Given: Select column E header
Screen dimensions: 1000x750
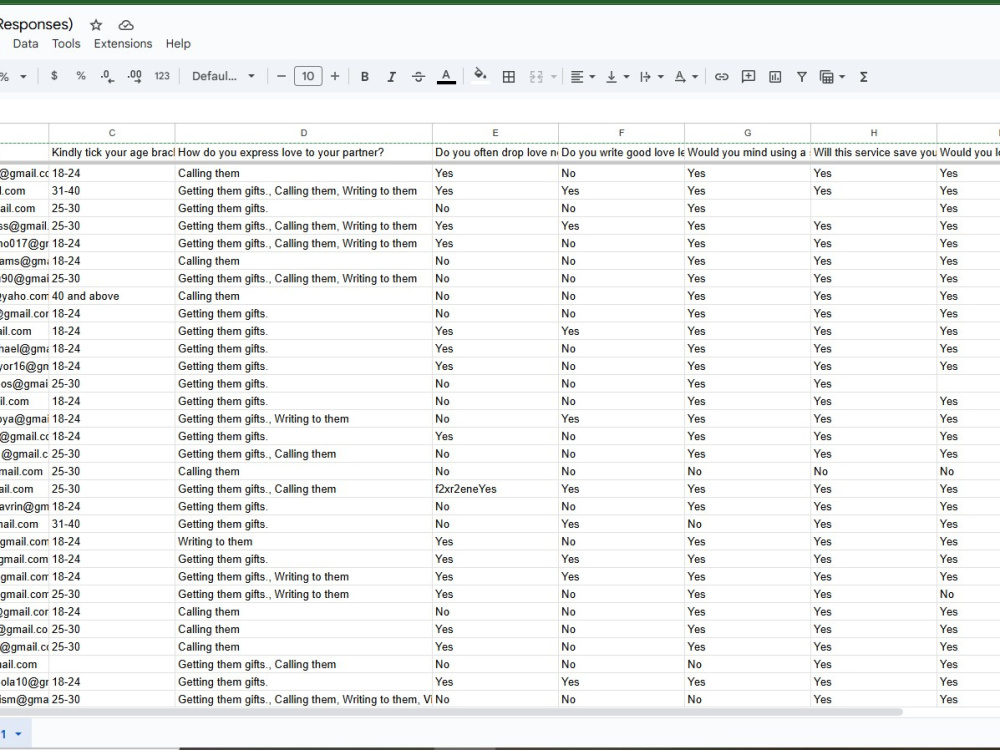Looking at the screenshot, I should tap(495, 133).
